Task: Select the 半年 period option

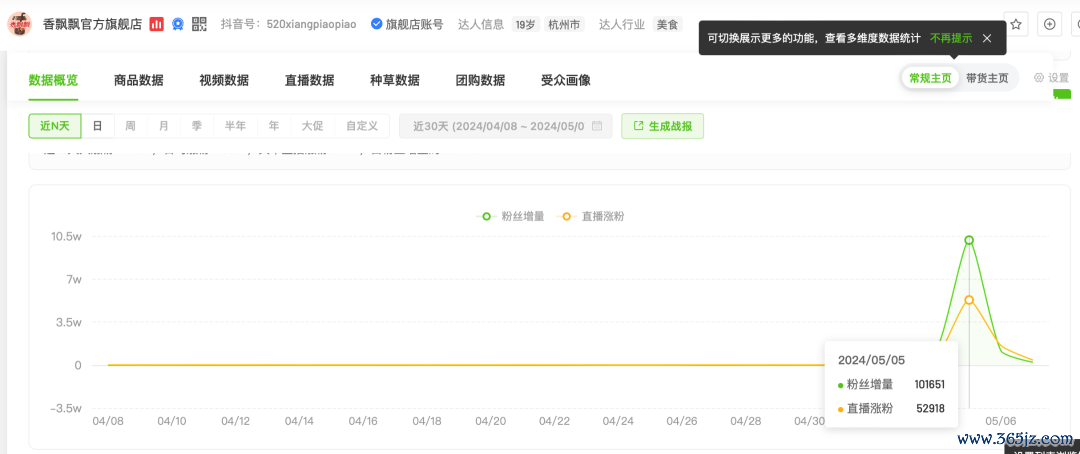Action: coord(236,126)
